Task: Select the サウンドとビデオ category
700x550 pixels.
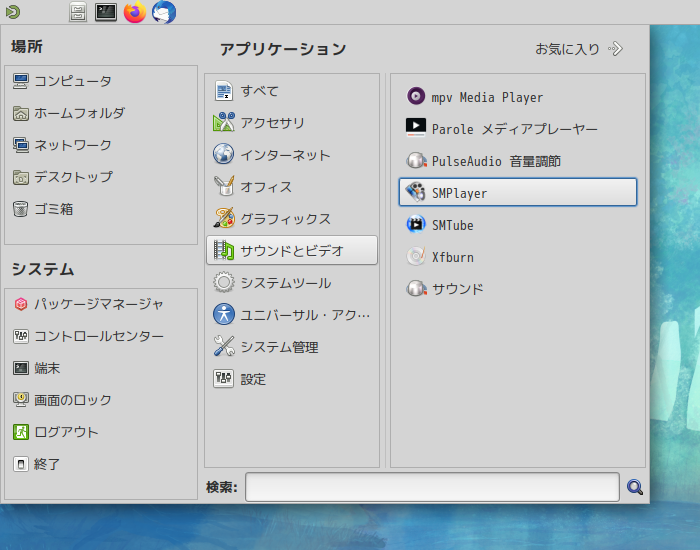Action: pyautogui.click(x=292, y=250)
